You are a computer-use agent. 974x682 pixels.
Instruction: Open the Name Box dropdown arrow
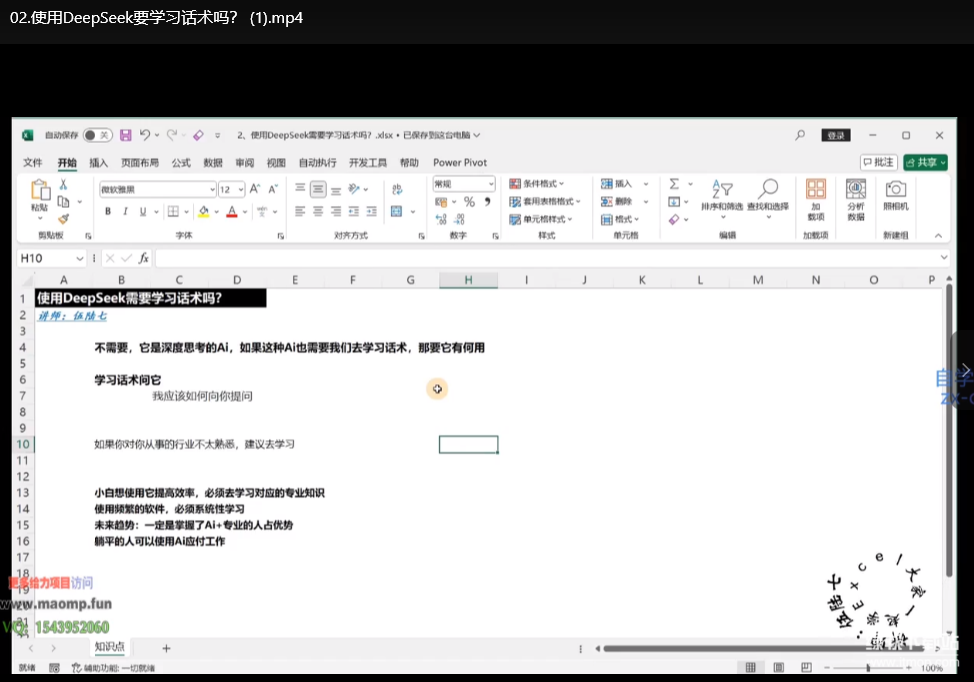click(x=80, y=258)
